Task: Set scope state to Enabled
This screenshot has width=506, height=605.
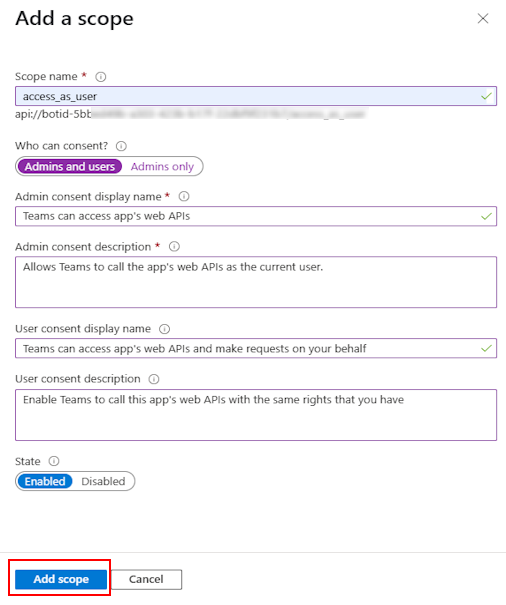Action: pyautogui.click(x=45, y=481)
